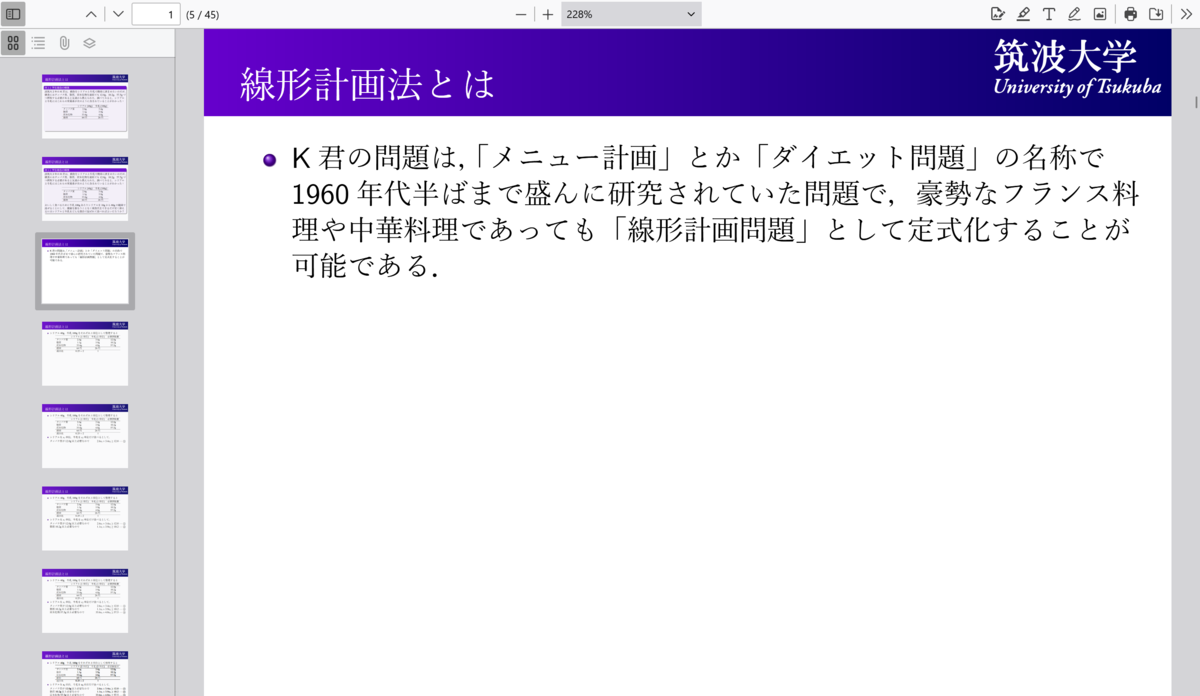The width and height of the screenshot is (1200, 696).
Task: Click the page number input field
Action: (x=156, y=14)
